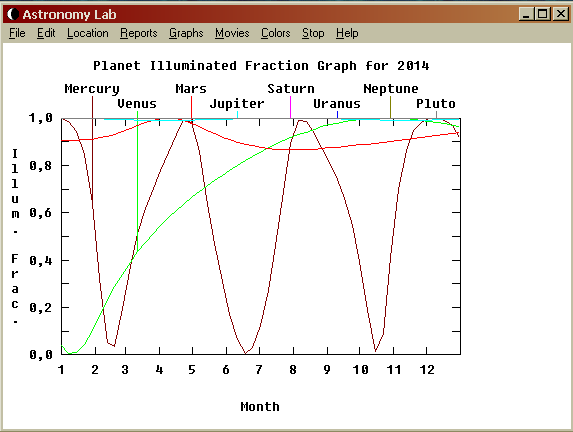The width and height of the screenshot is (573, 432).
Task: Click the Neptune legend label
Action: [391, 89]
